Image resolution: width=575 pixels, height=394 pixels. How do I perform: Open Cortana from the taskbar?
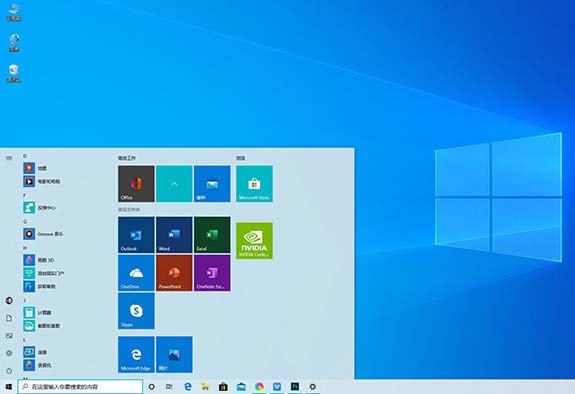click(x=151, y=387)
